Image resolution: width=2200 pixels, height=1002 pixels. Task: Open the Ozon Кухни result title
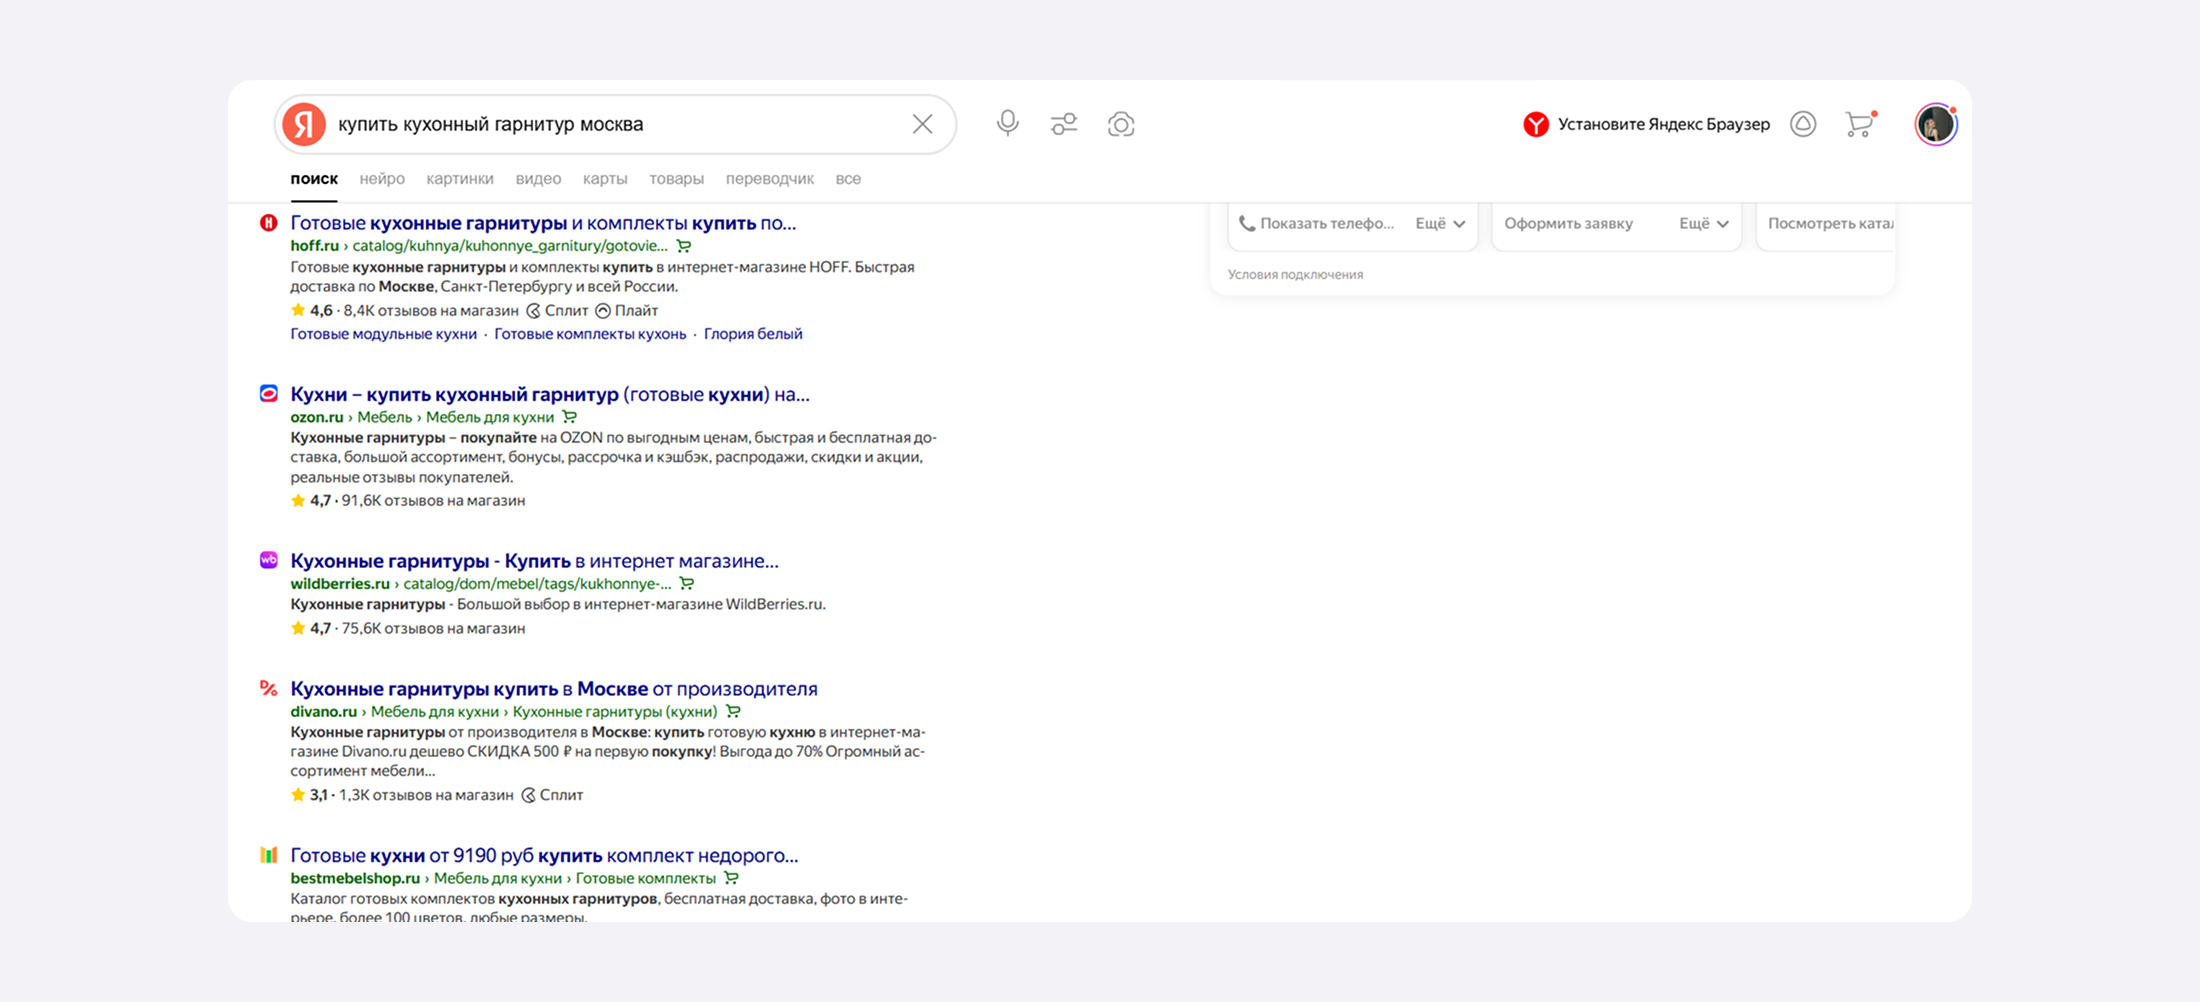550,394
